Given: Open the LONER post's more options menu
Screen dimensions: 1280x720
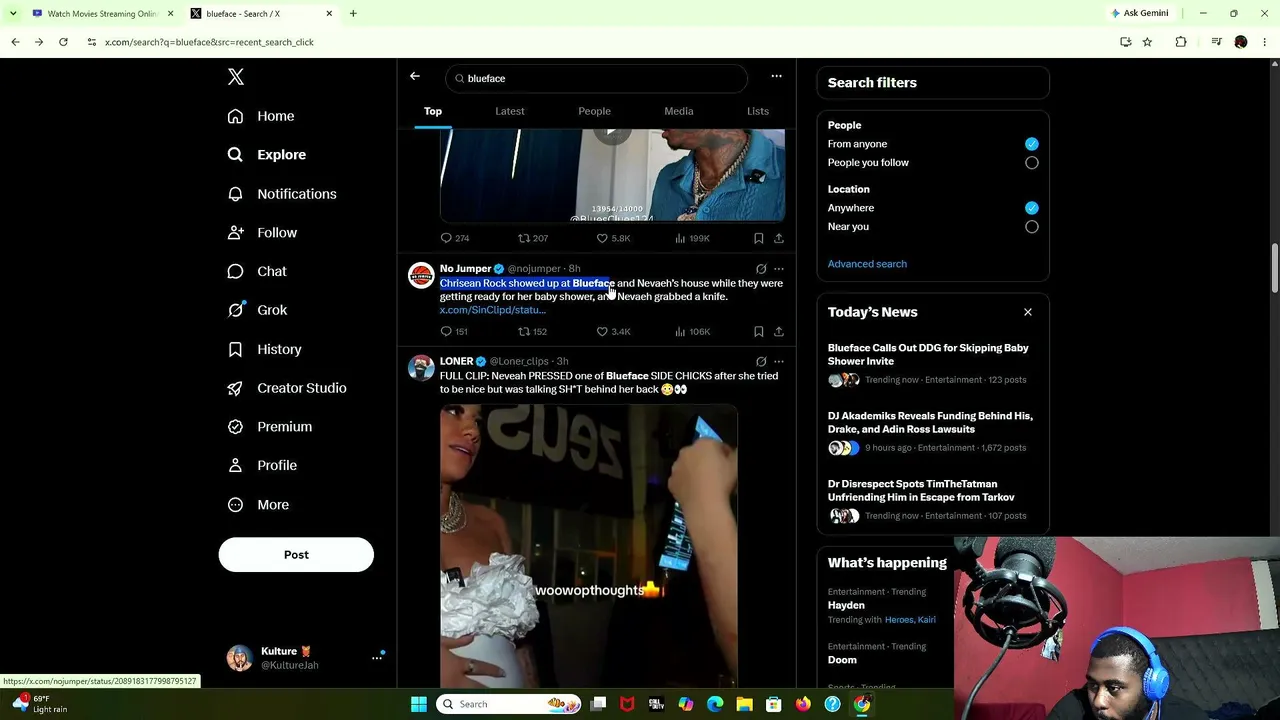Looking at the screenshot, I should 779,362.
